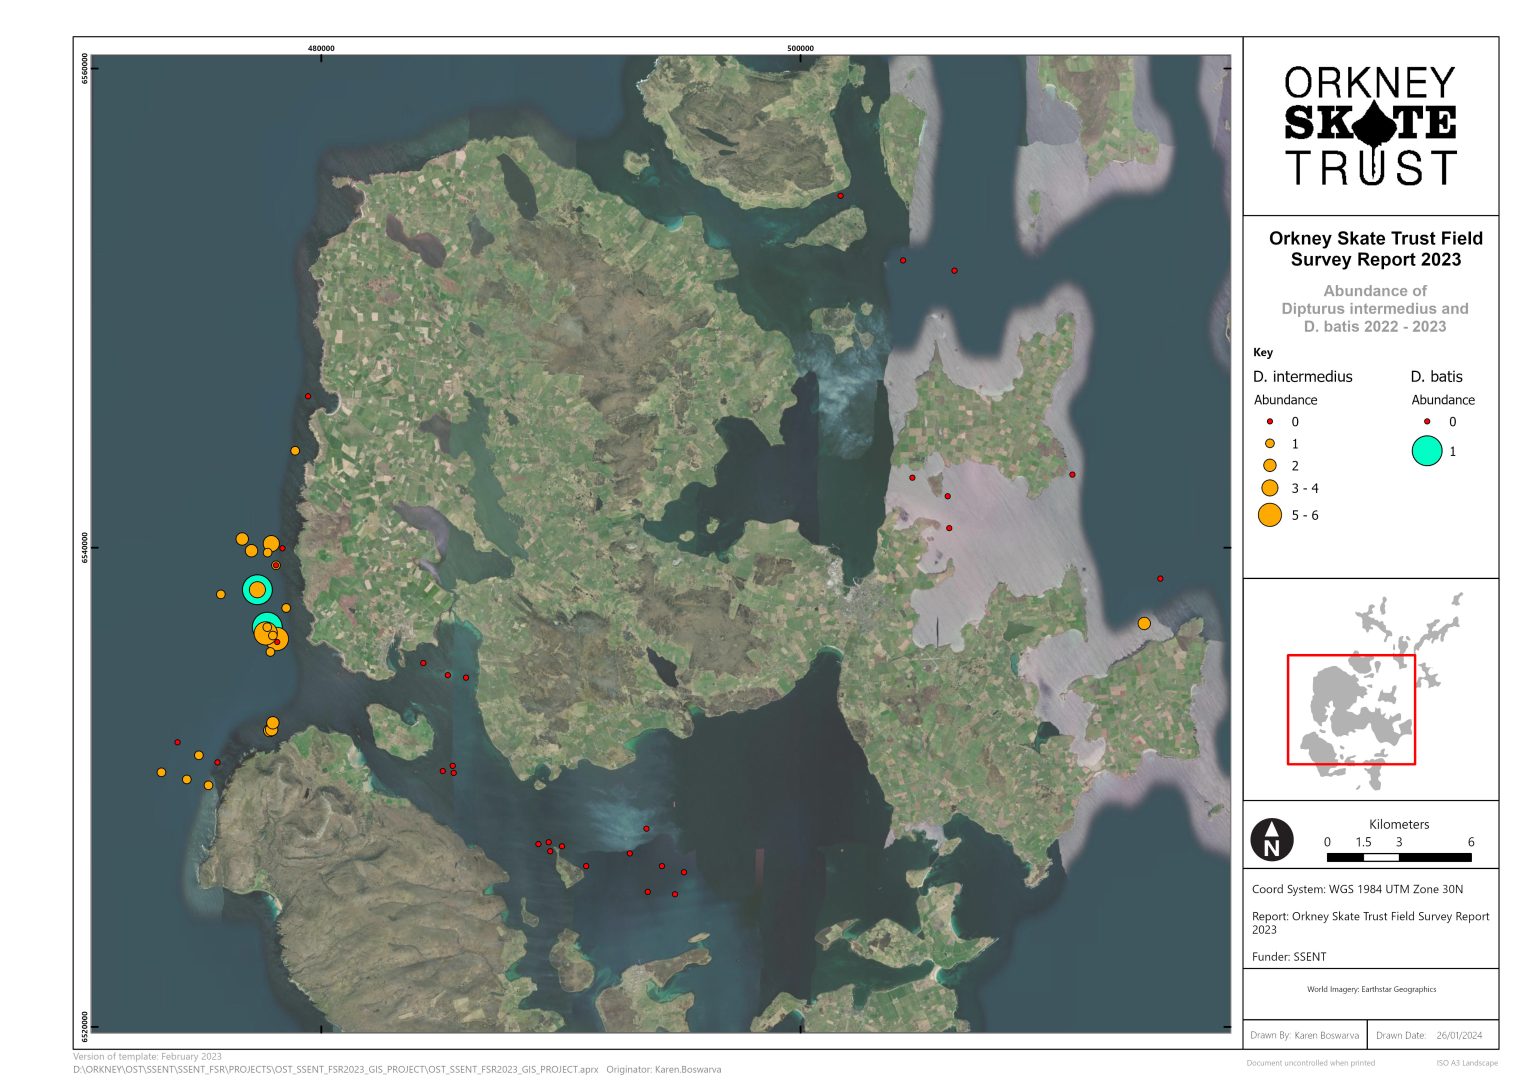The image size is (1536, 1086).
Task: Expand the Key section
Action: (1262, 352)
